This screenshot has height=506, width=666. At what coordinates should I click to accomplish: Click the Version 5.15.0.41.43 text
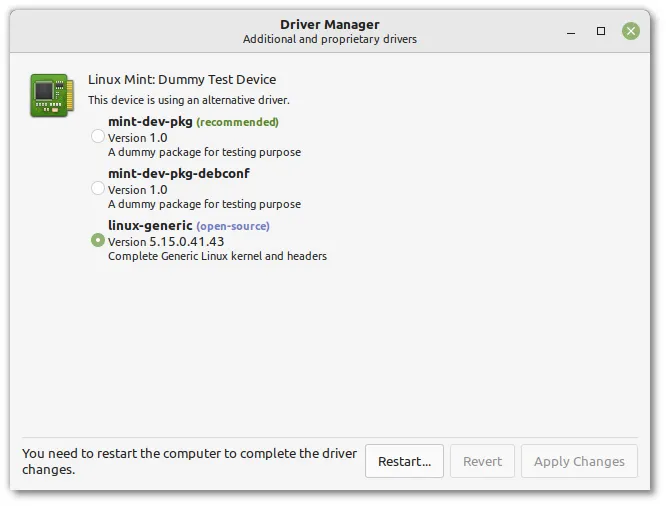[x=166, y=241]
